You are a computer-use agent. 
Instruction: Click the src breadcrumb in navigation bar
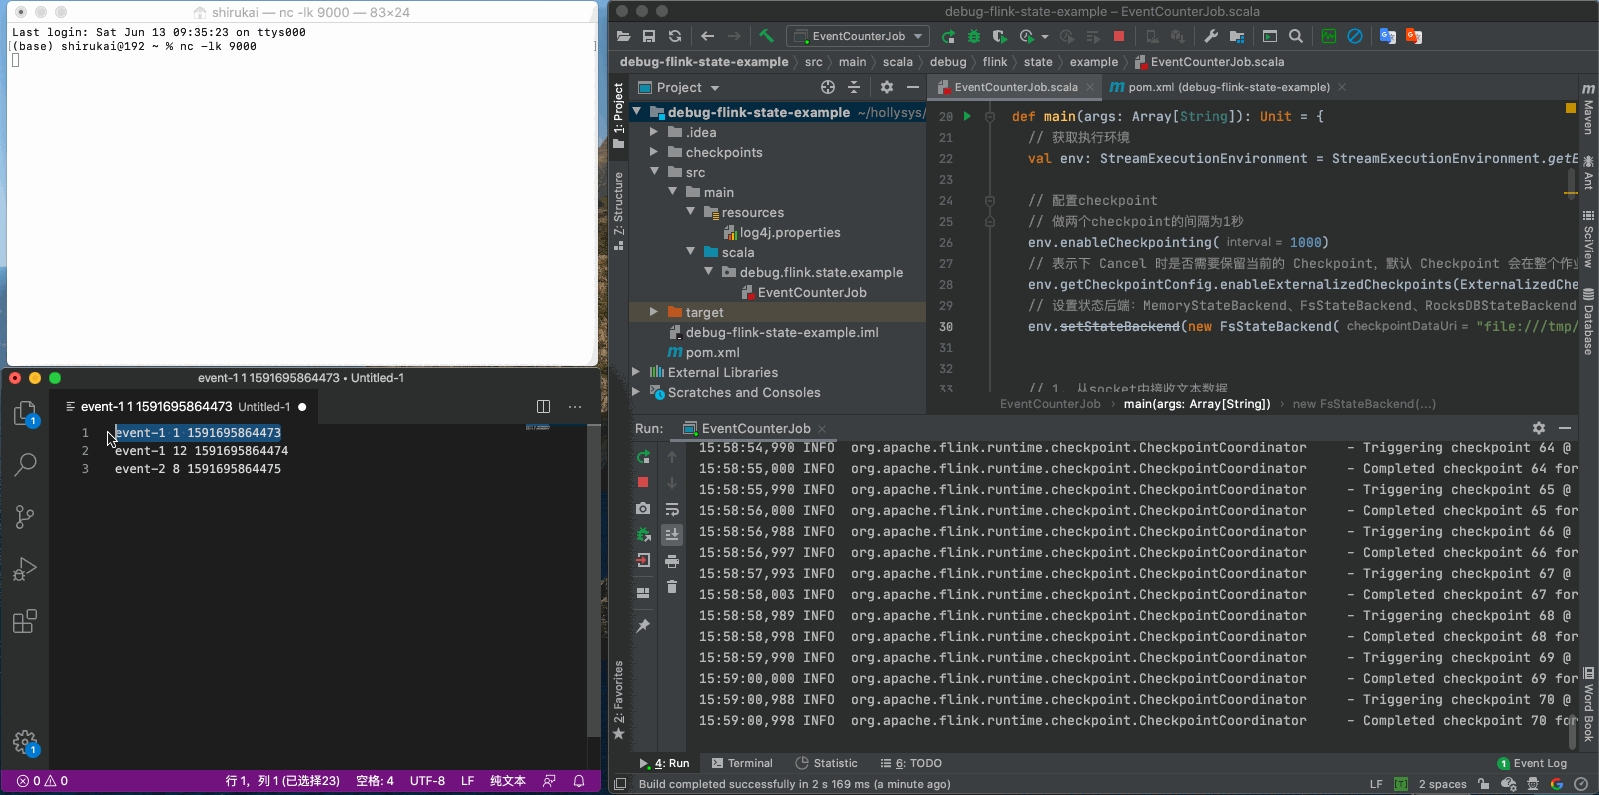[x=813, y=61]
